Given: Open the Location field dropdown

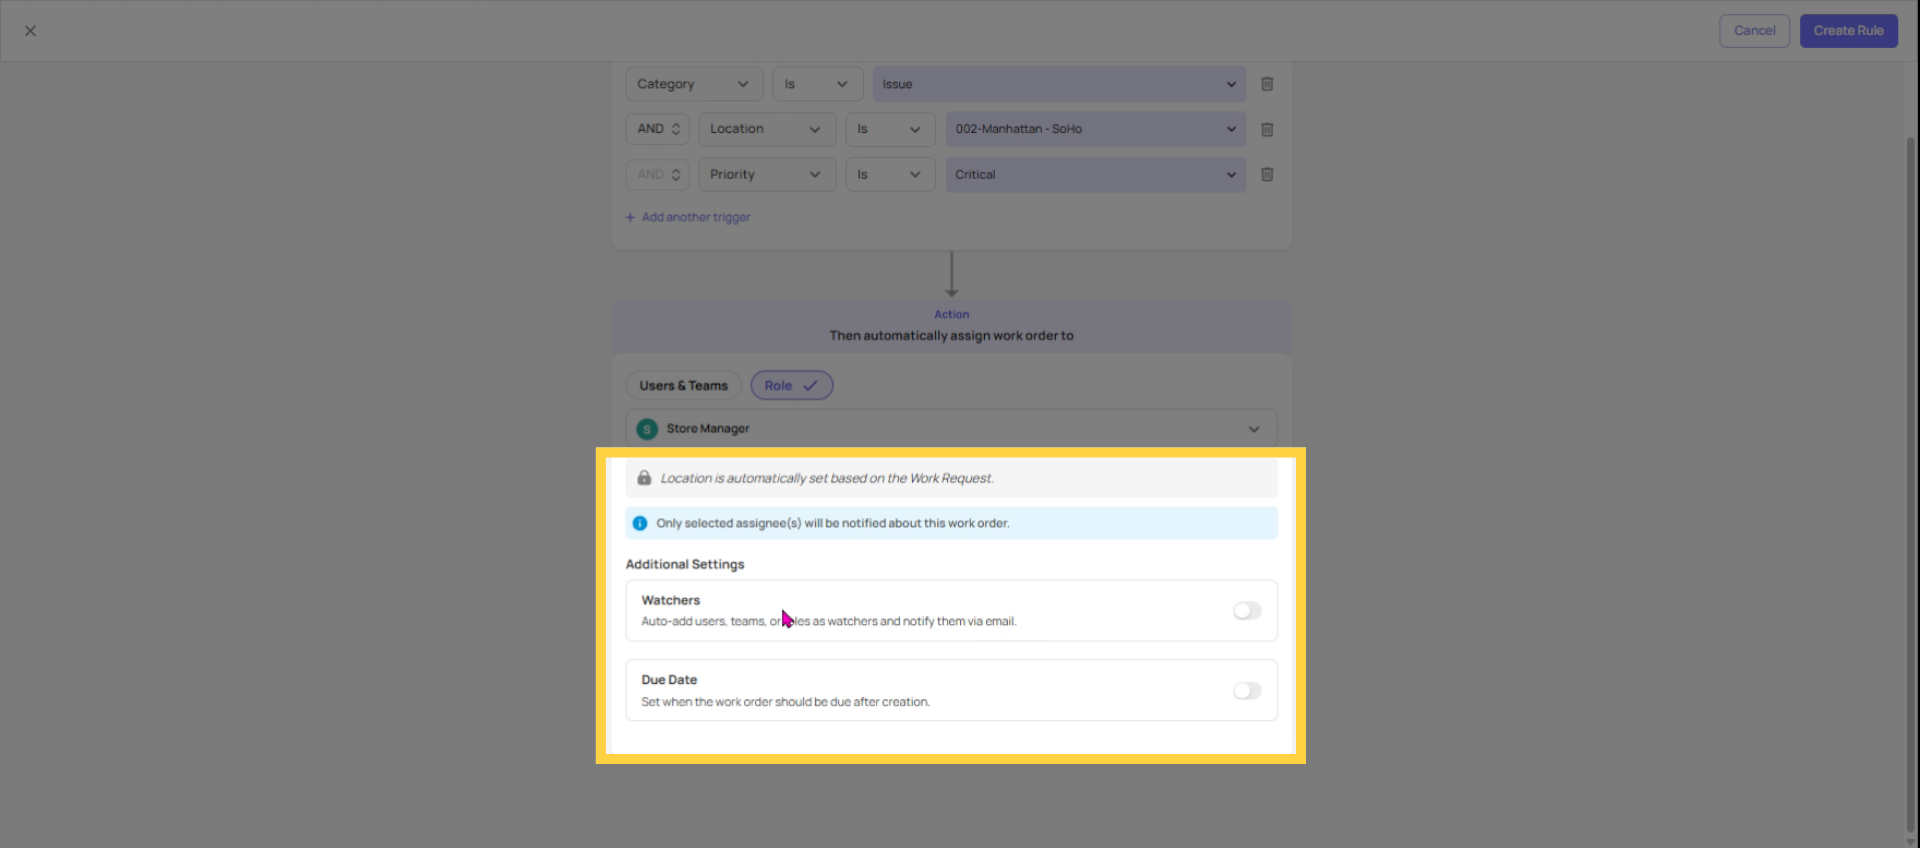Looking at the screenshot, I should 767,129.
